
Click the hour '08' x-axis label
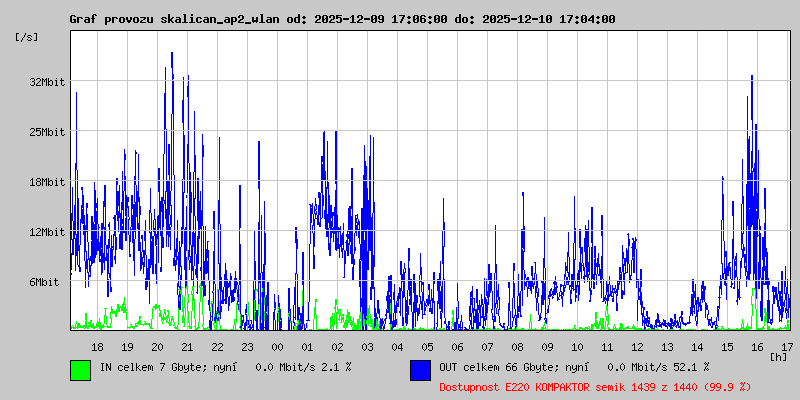517,347
